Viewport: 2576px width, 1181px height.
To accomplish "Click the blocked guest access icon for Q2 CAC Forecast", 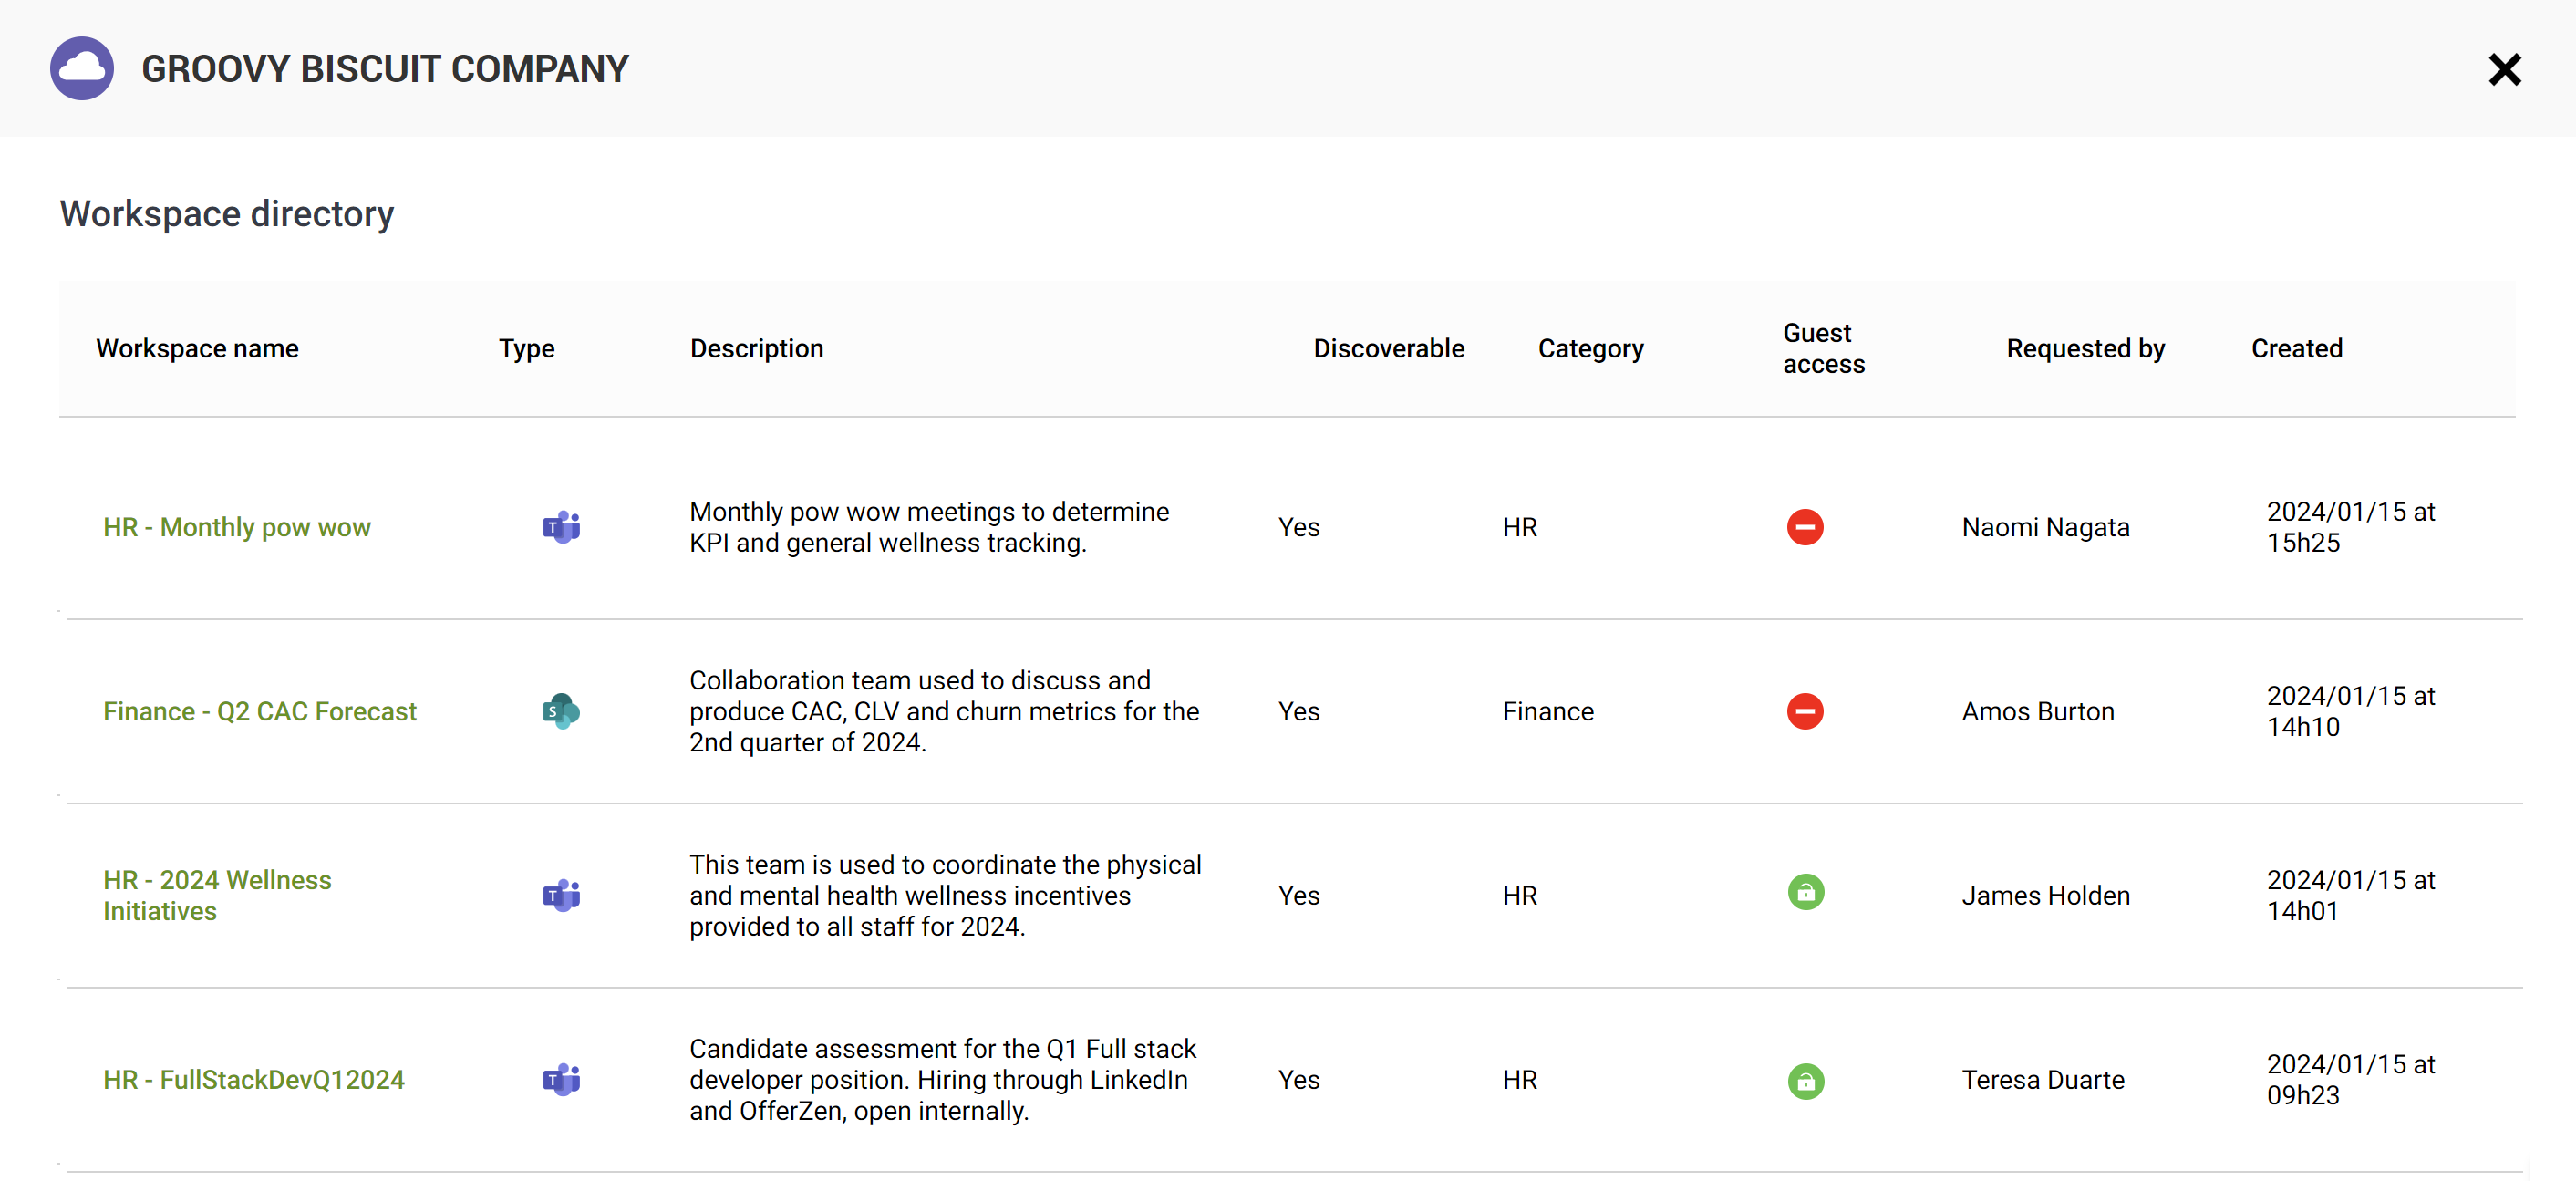I will [x=1804, y=711].
